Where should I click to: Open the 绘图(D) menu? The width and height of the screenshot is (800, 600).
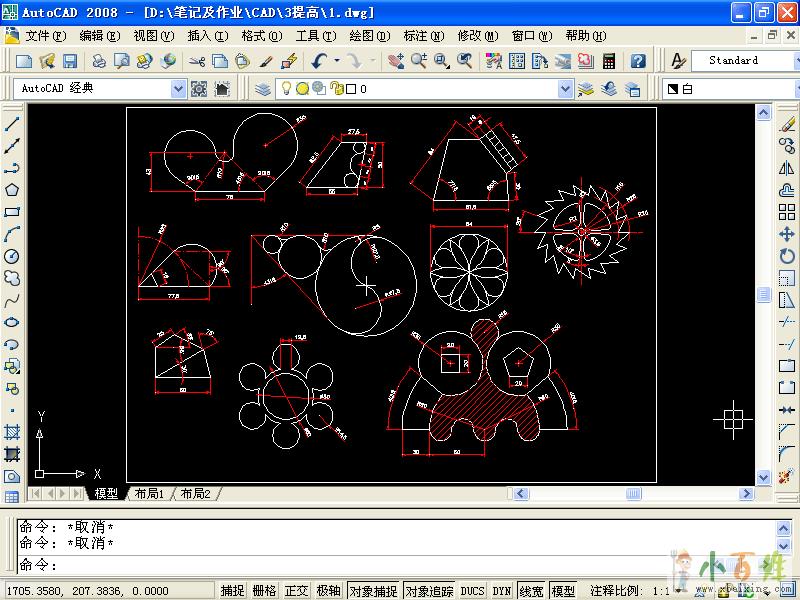369,35
